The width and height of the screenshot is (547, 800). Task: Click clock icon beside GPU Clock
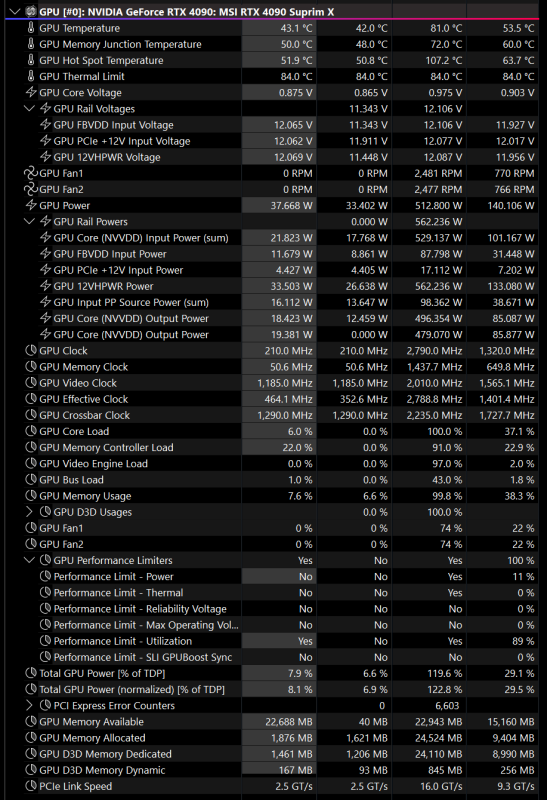click(x=31, y=351)
